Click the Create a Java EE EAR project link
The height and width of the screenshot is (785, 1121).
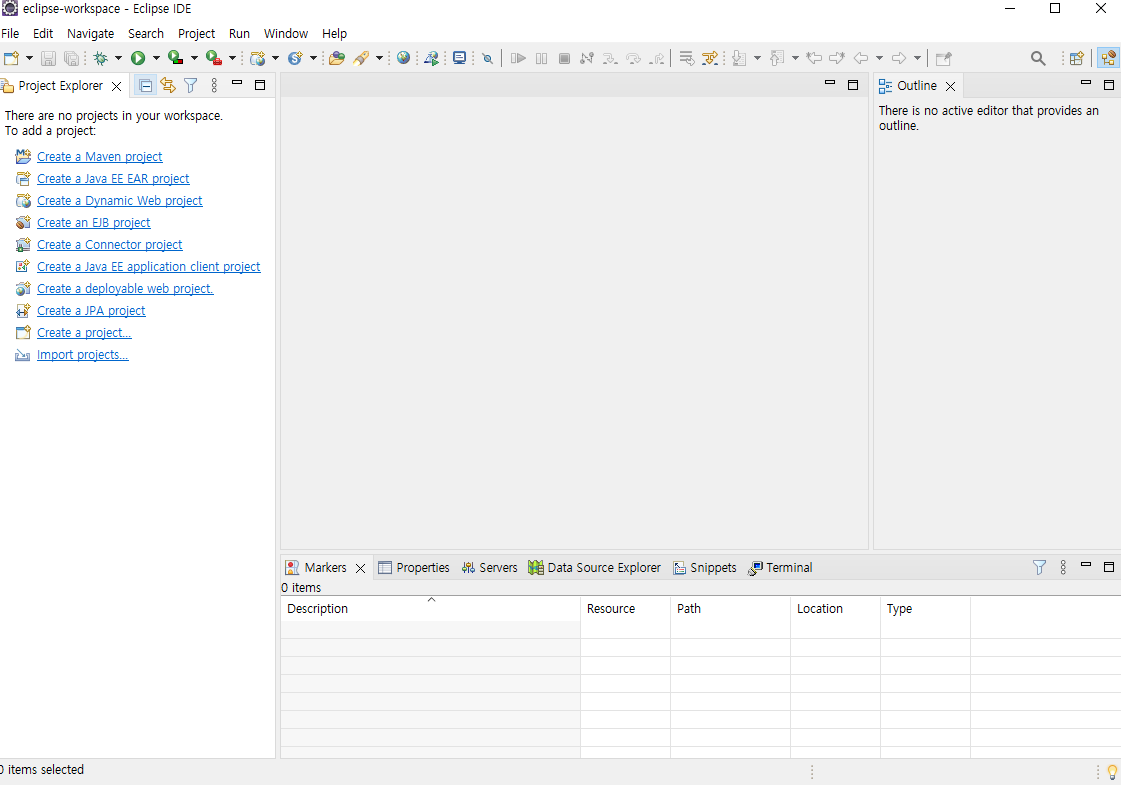pos(113,179)
